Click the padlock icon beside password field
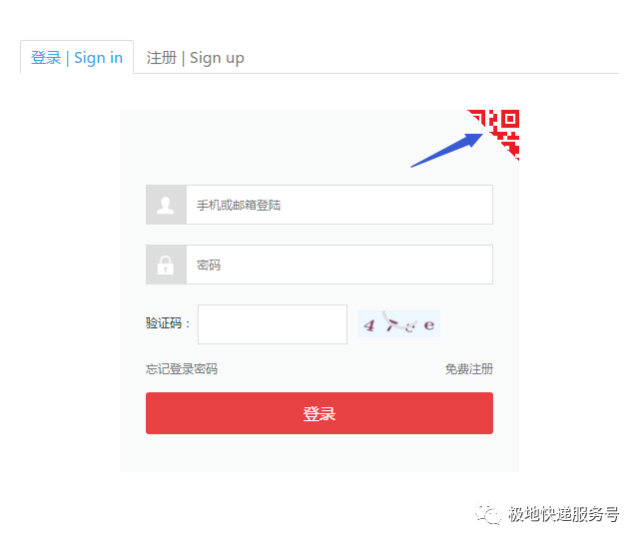This screenshot has height=543, width=640. coord(166,265)
